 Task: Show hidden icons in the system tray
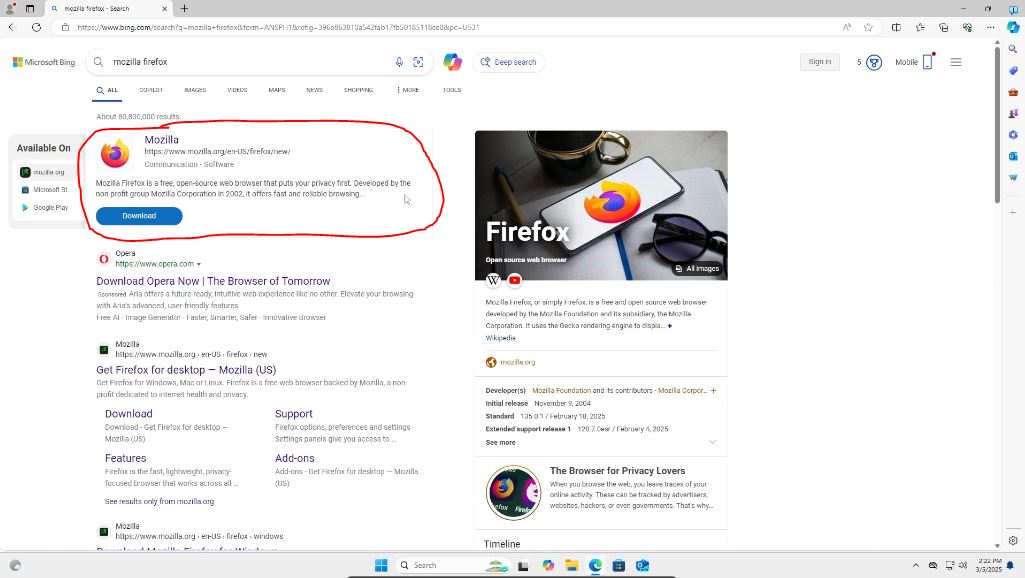point(915,565)
